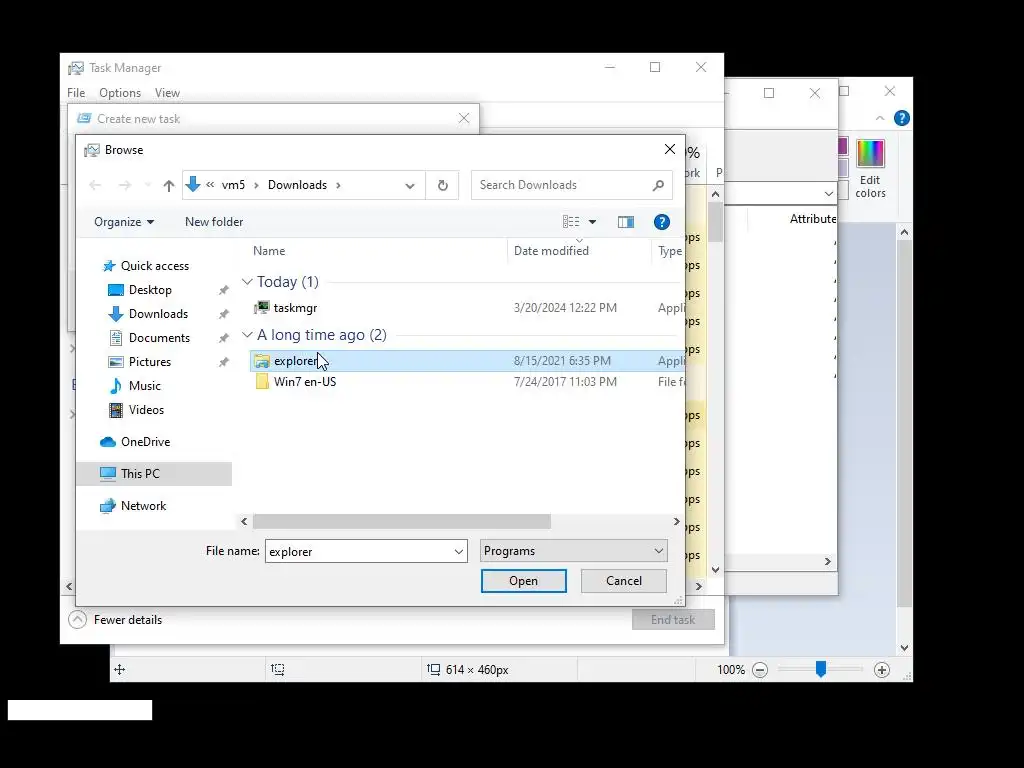Open the File name dropdown list

(x=458, y=552)
